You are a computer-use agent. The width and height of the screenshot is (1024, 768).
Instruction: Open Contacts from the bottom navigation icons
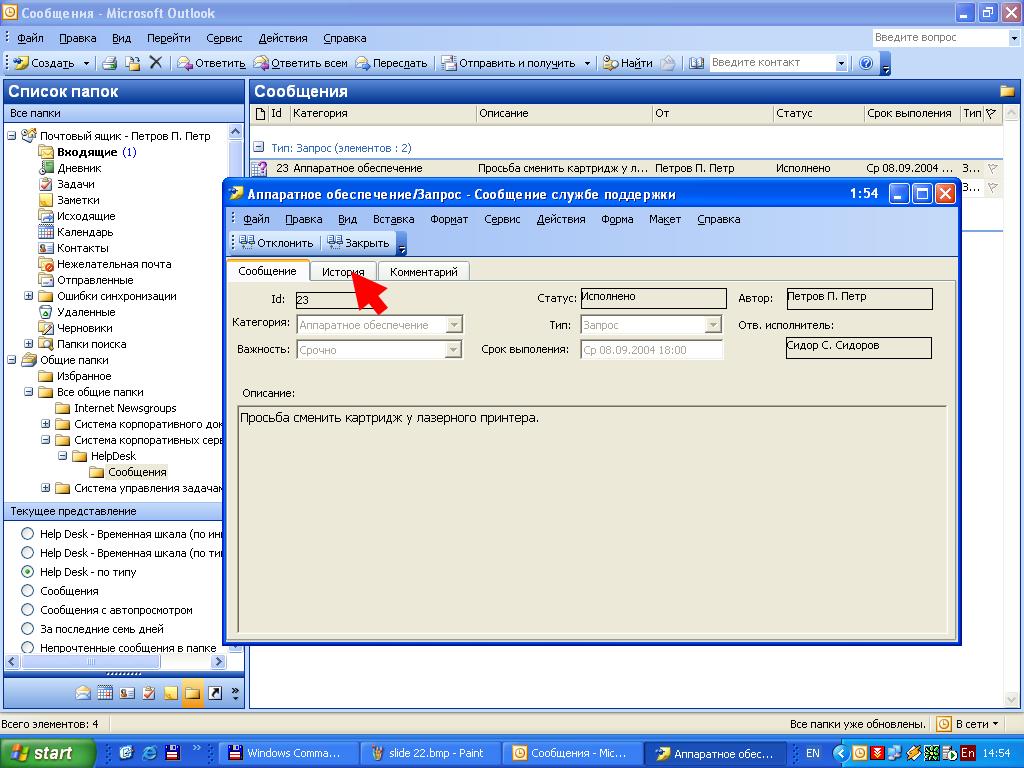(127, 693)
